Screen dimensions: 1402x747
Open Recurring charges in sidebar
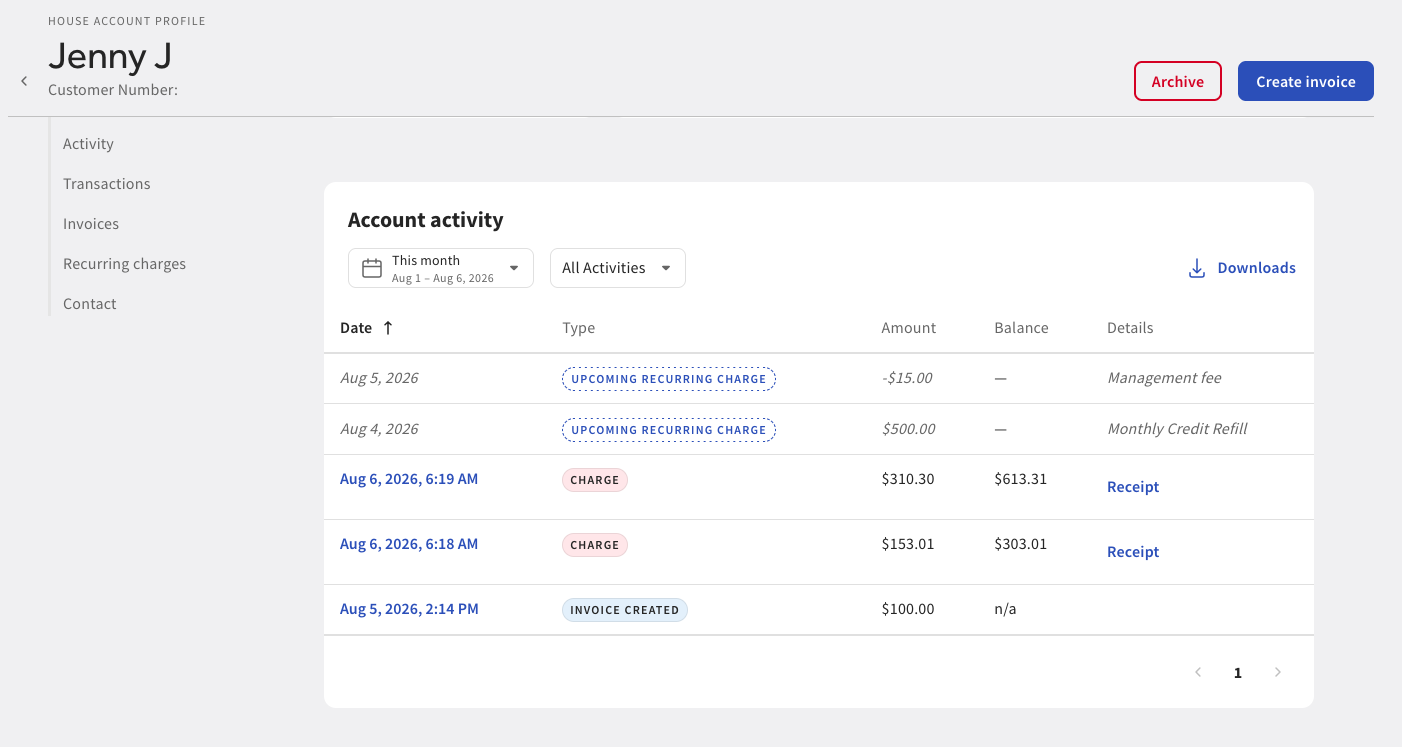click(x=124, y=264)
